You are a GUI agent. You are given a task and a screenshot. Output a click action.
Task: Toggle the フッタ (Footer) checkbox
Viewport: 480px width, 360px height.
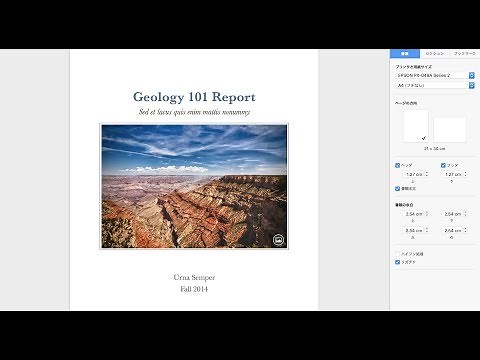point(443,165)
